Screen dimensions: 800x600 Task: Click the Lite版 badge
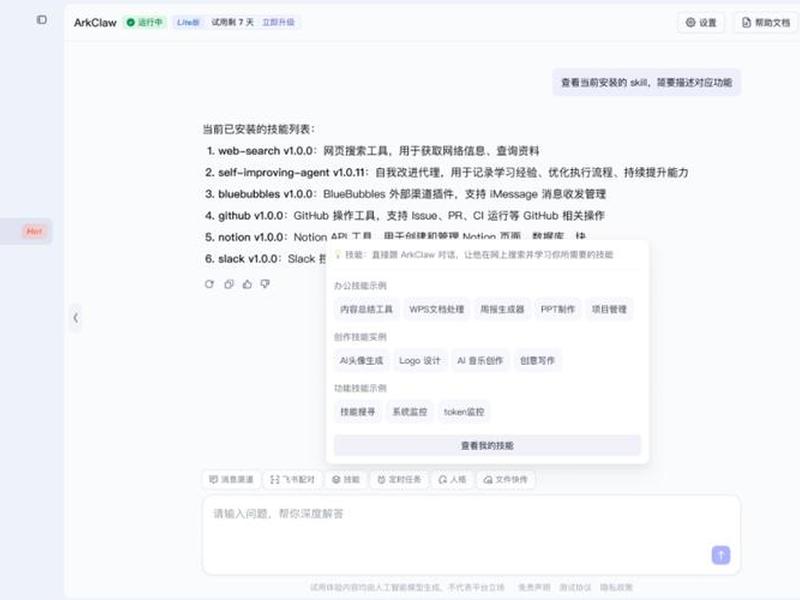click(188, 22)
